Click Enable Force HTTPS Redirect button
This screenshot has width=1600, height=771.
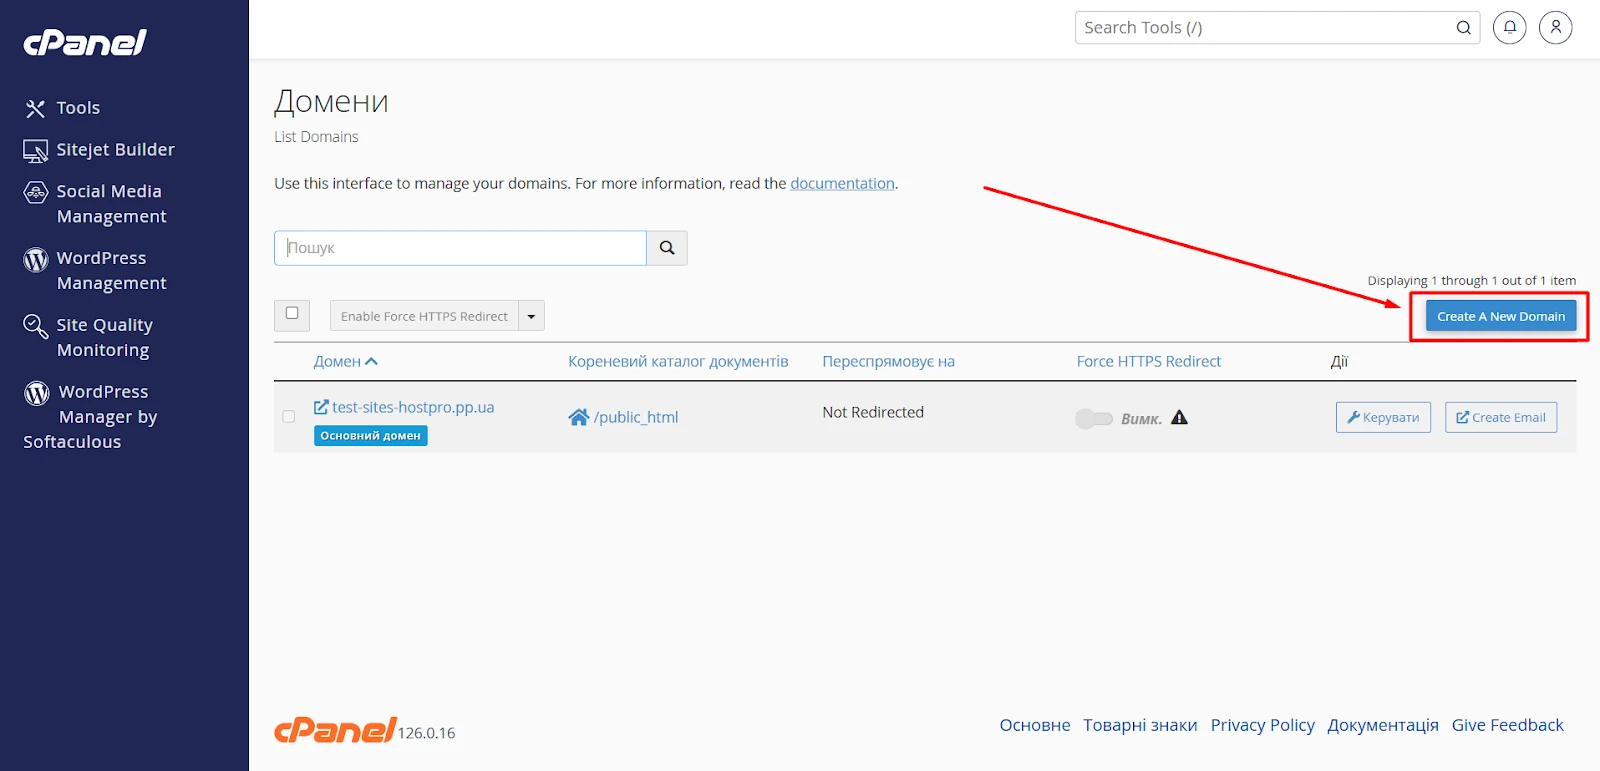(424, 316)
